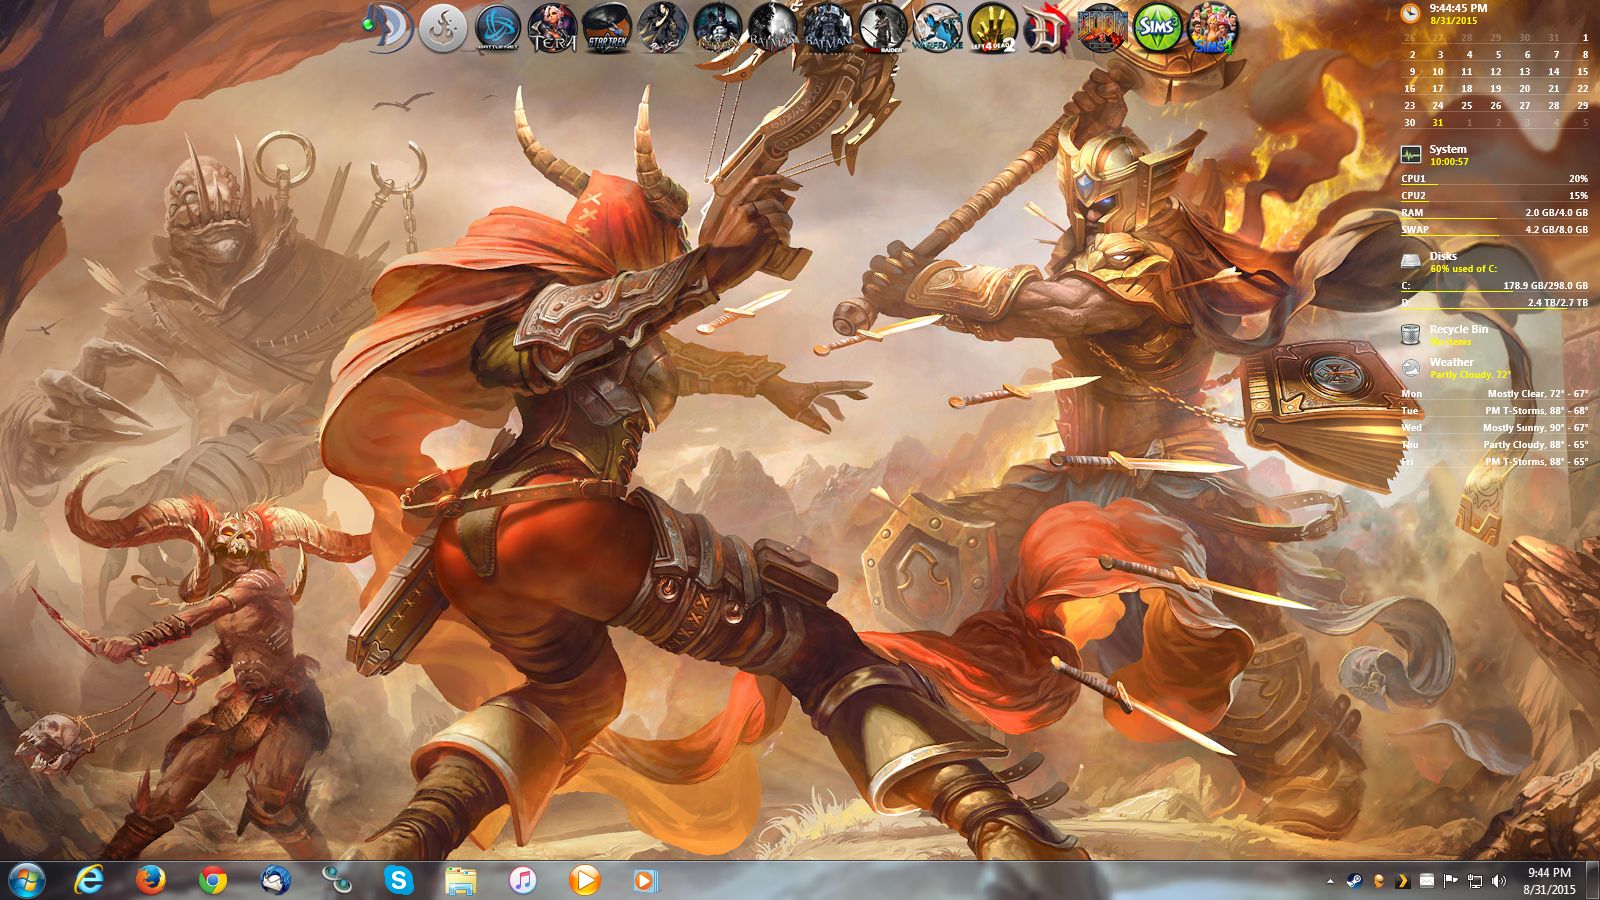Image resolution: width=1600 pixels, height=900 pixels.
Task: Click the System monitor widget icon
Action: pos(1410,155)
